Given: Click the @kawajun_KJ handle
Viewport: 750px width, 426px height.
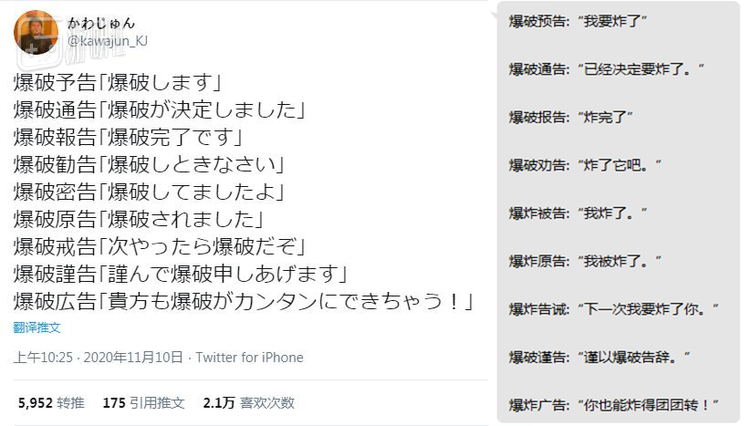Looking at the screenshot, I should pyautogui.click(x=108, y=40).
